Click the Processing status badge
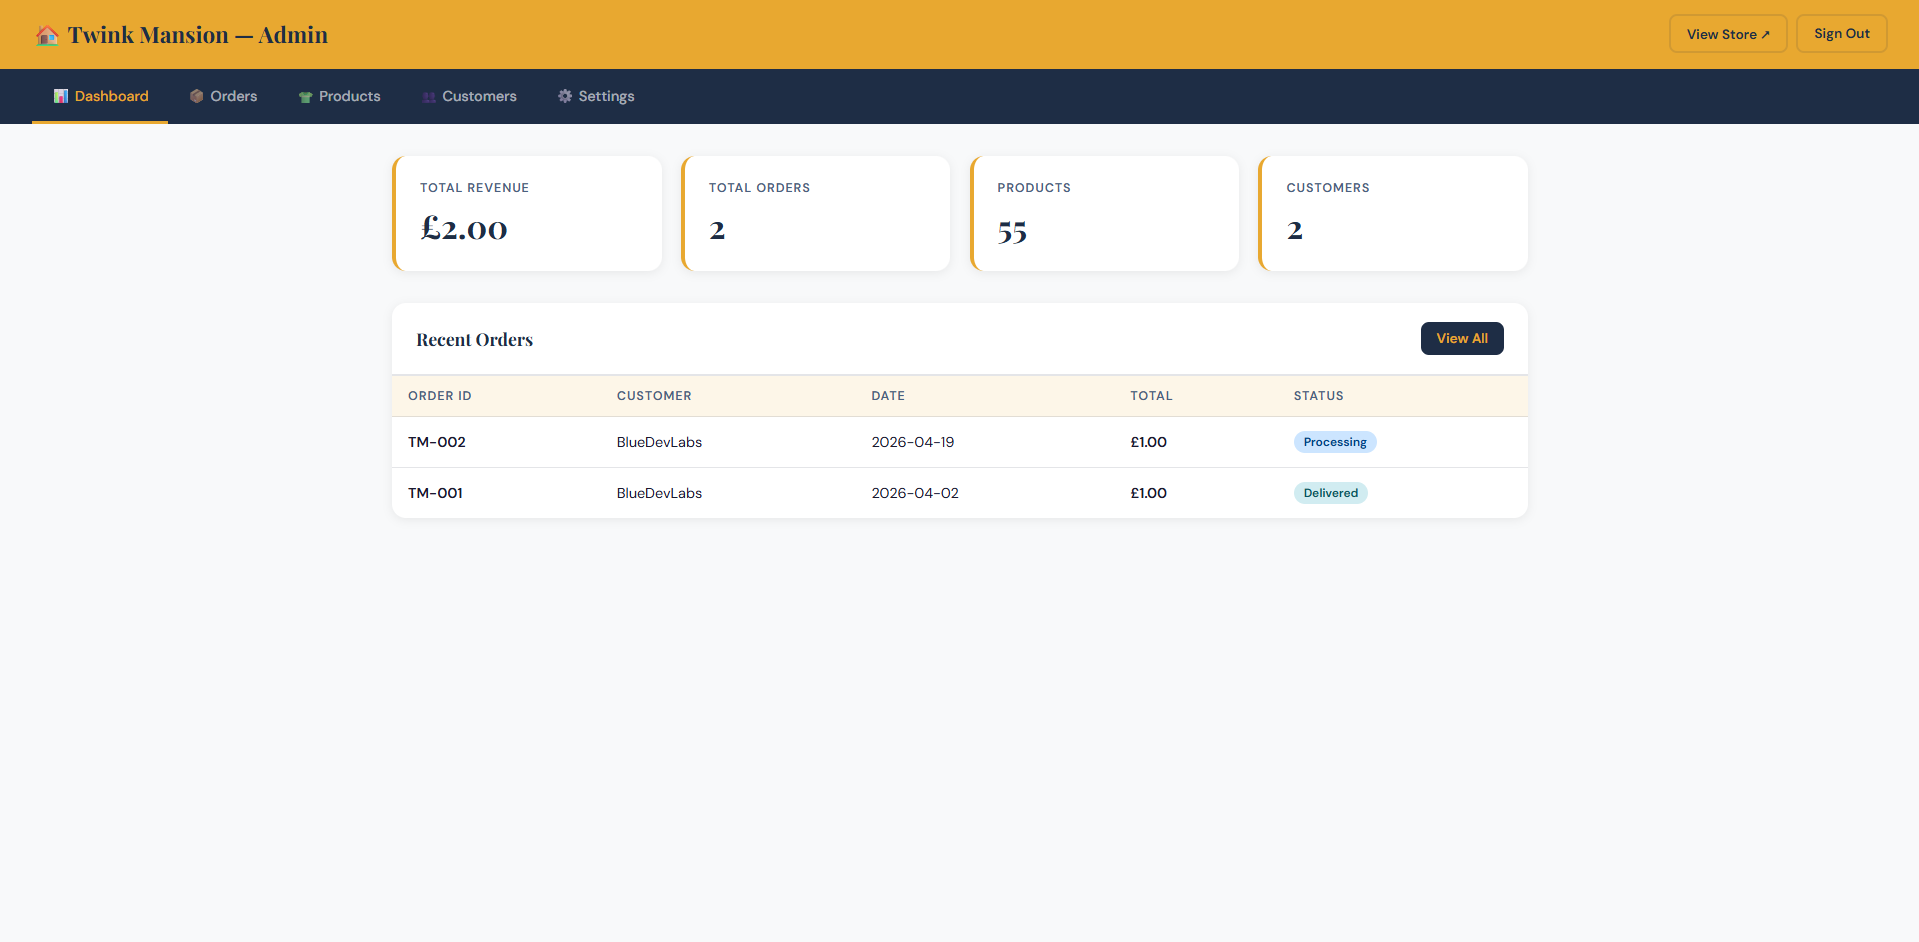1919x942 pixels. (1334, 442)
